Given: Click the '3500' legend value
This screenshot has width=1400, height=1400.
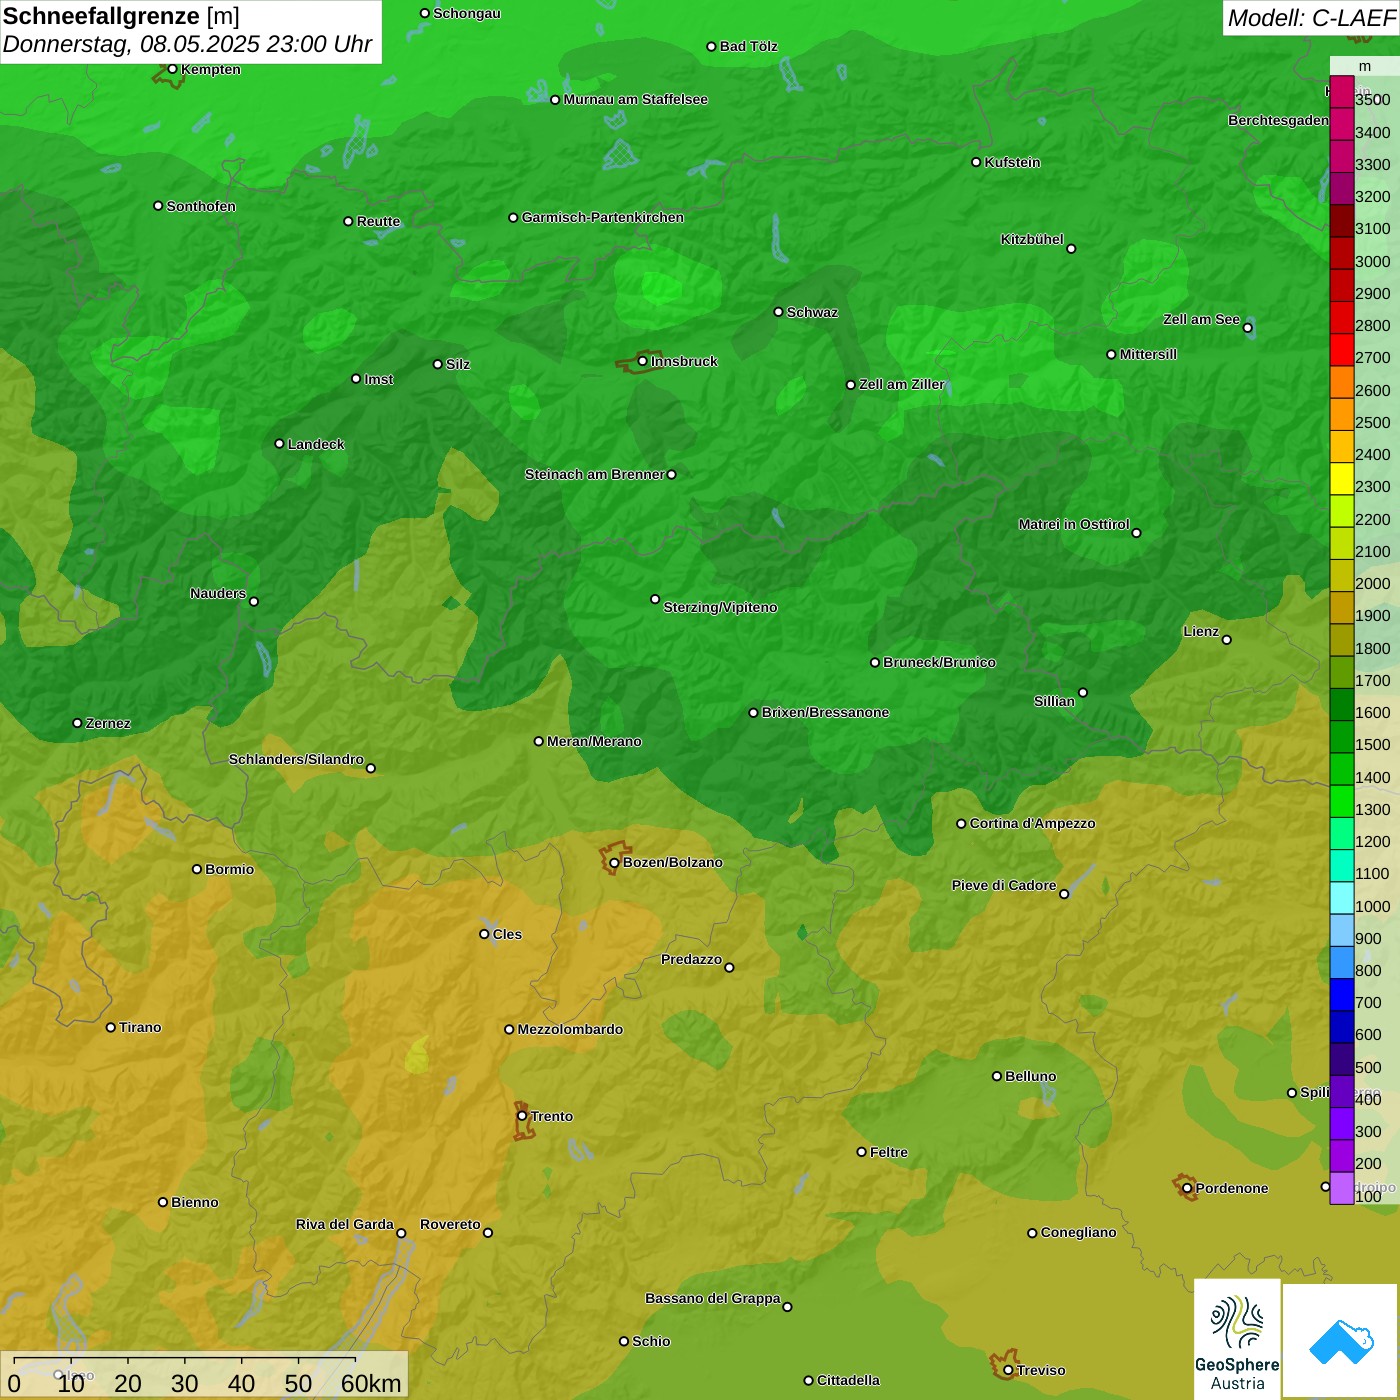Looking at the screenshot, I should [1373, 100].
